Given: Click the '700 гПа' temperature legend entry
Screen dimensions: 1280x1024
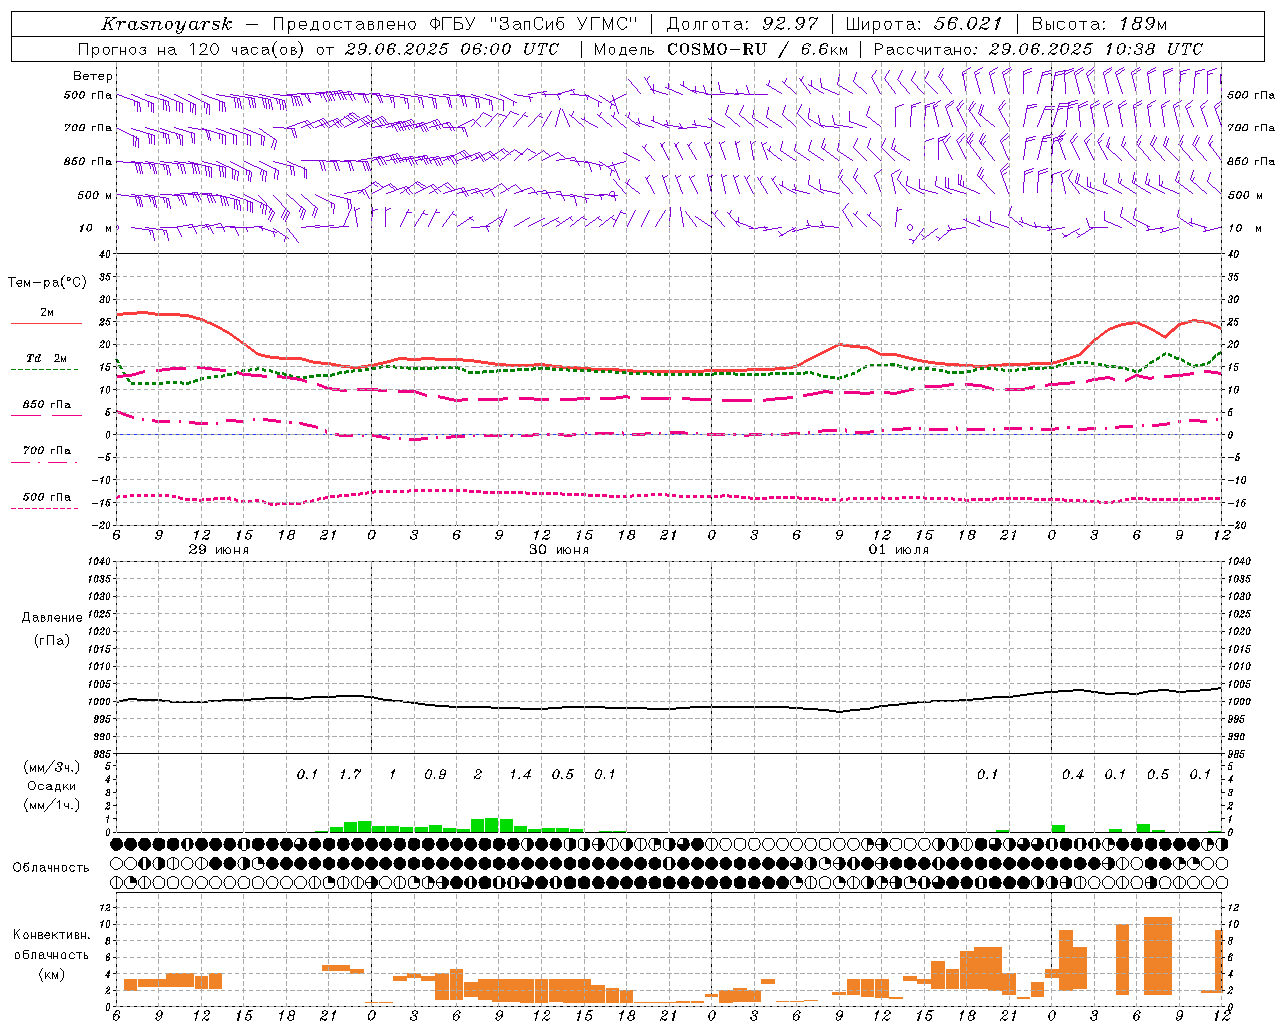Looking at the screenshot, I should (x=47, y=451).
